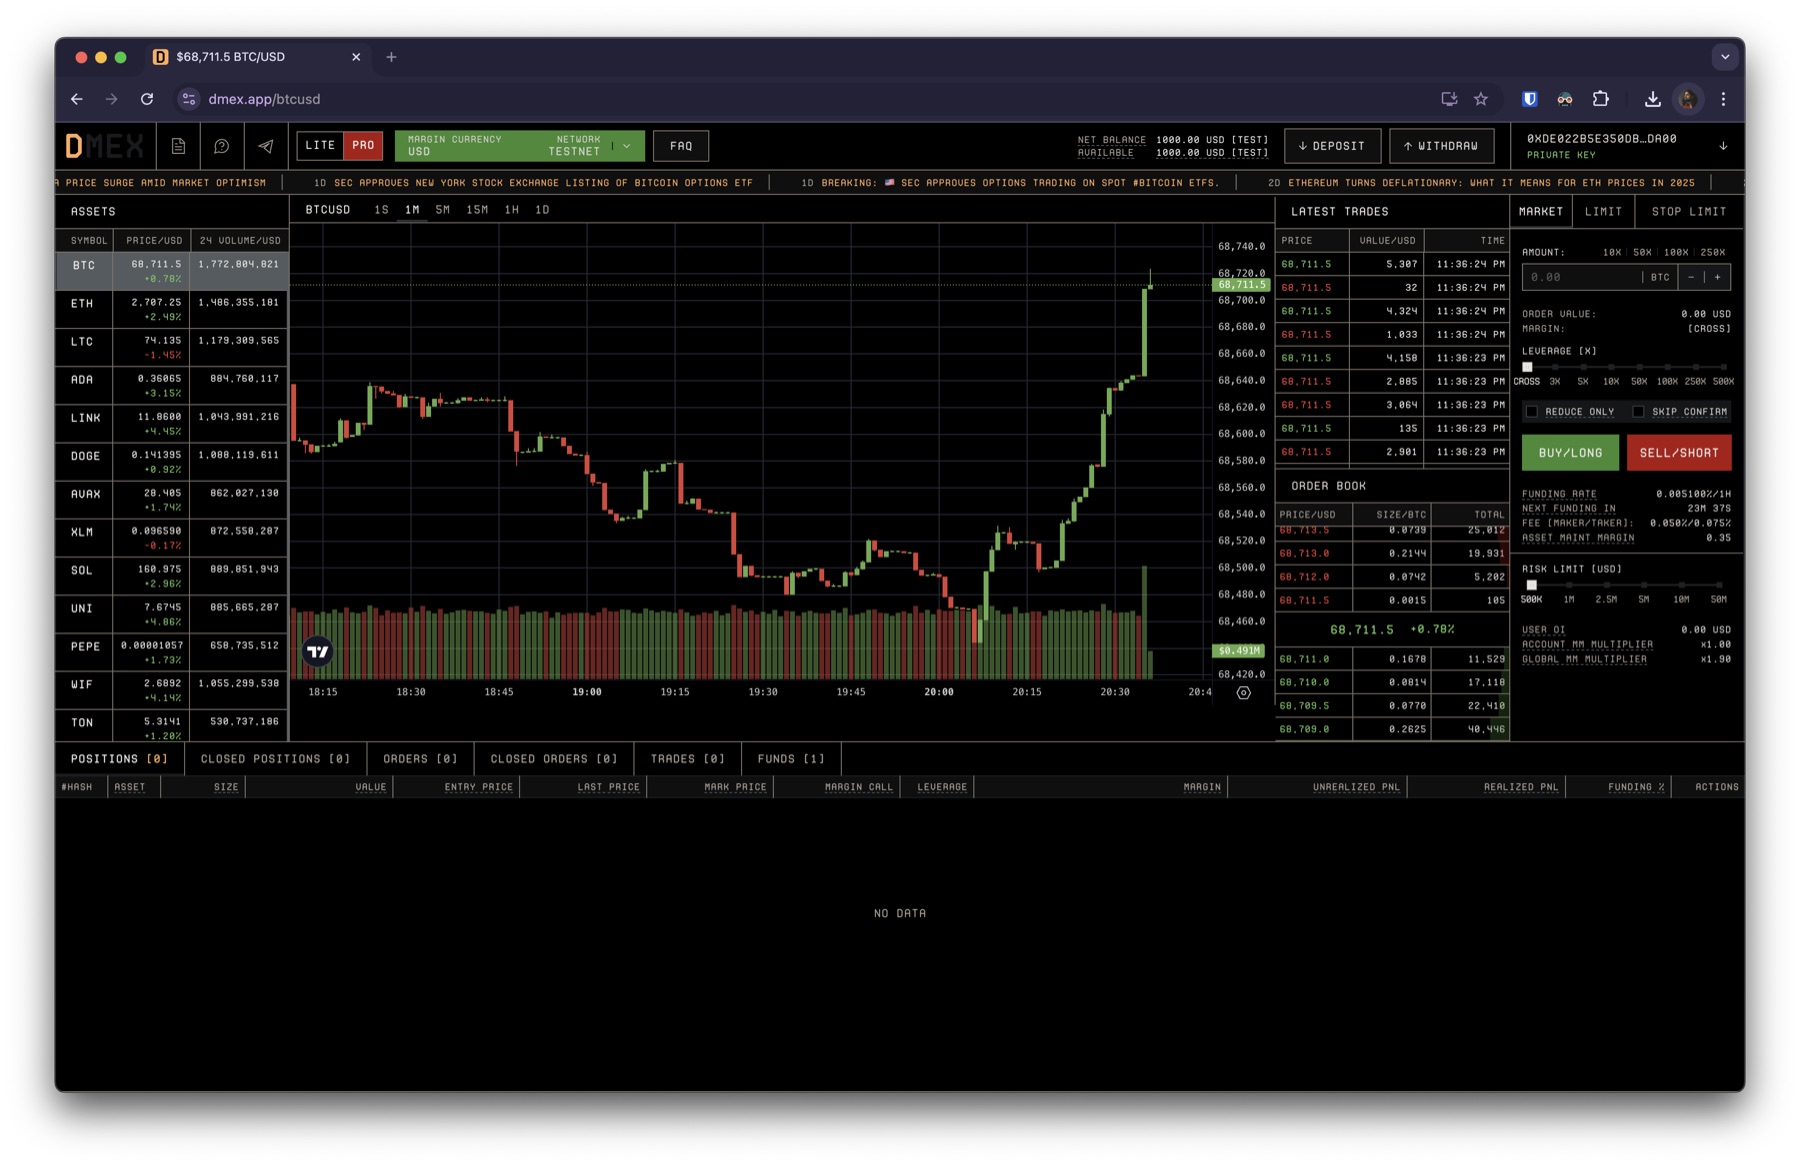
Task: Bookmark this page with the star icon
Action: 1481,99
